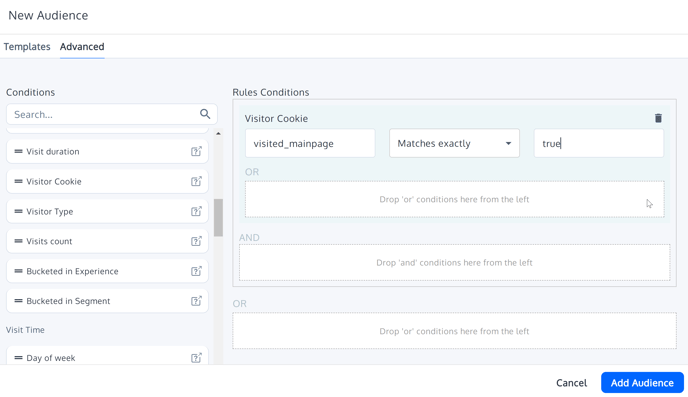Select the Visitor Type condition item

[107, 211]
